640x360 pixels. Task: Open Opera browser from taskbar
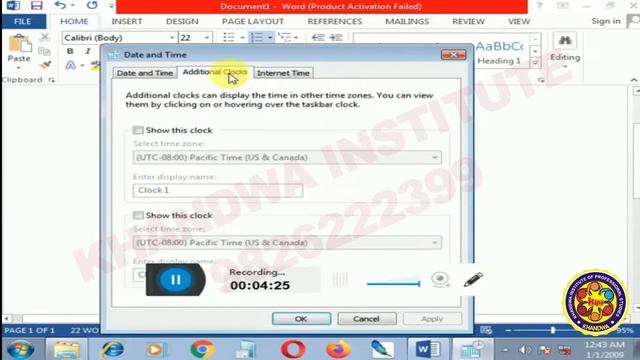click(293, 350)
